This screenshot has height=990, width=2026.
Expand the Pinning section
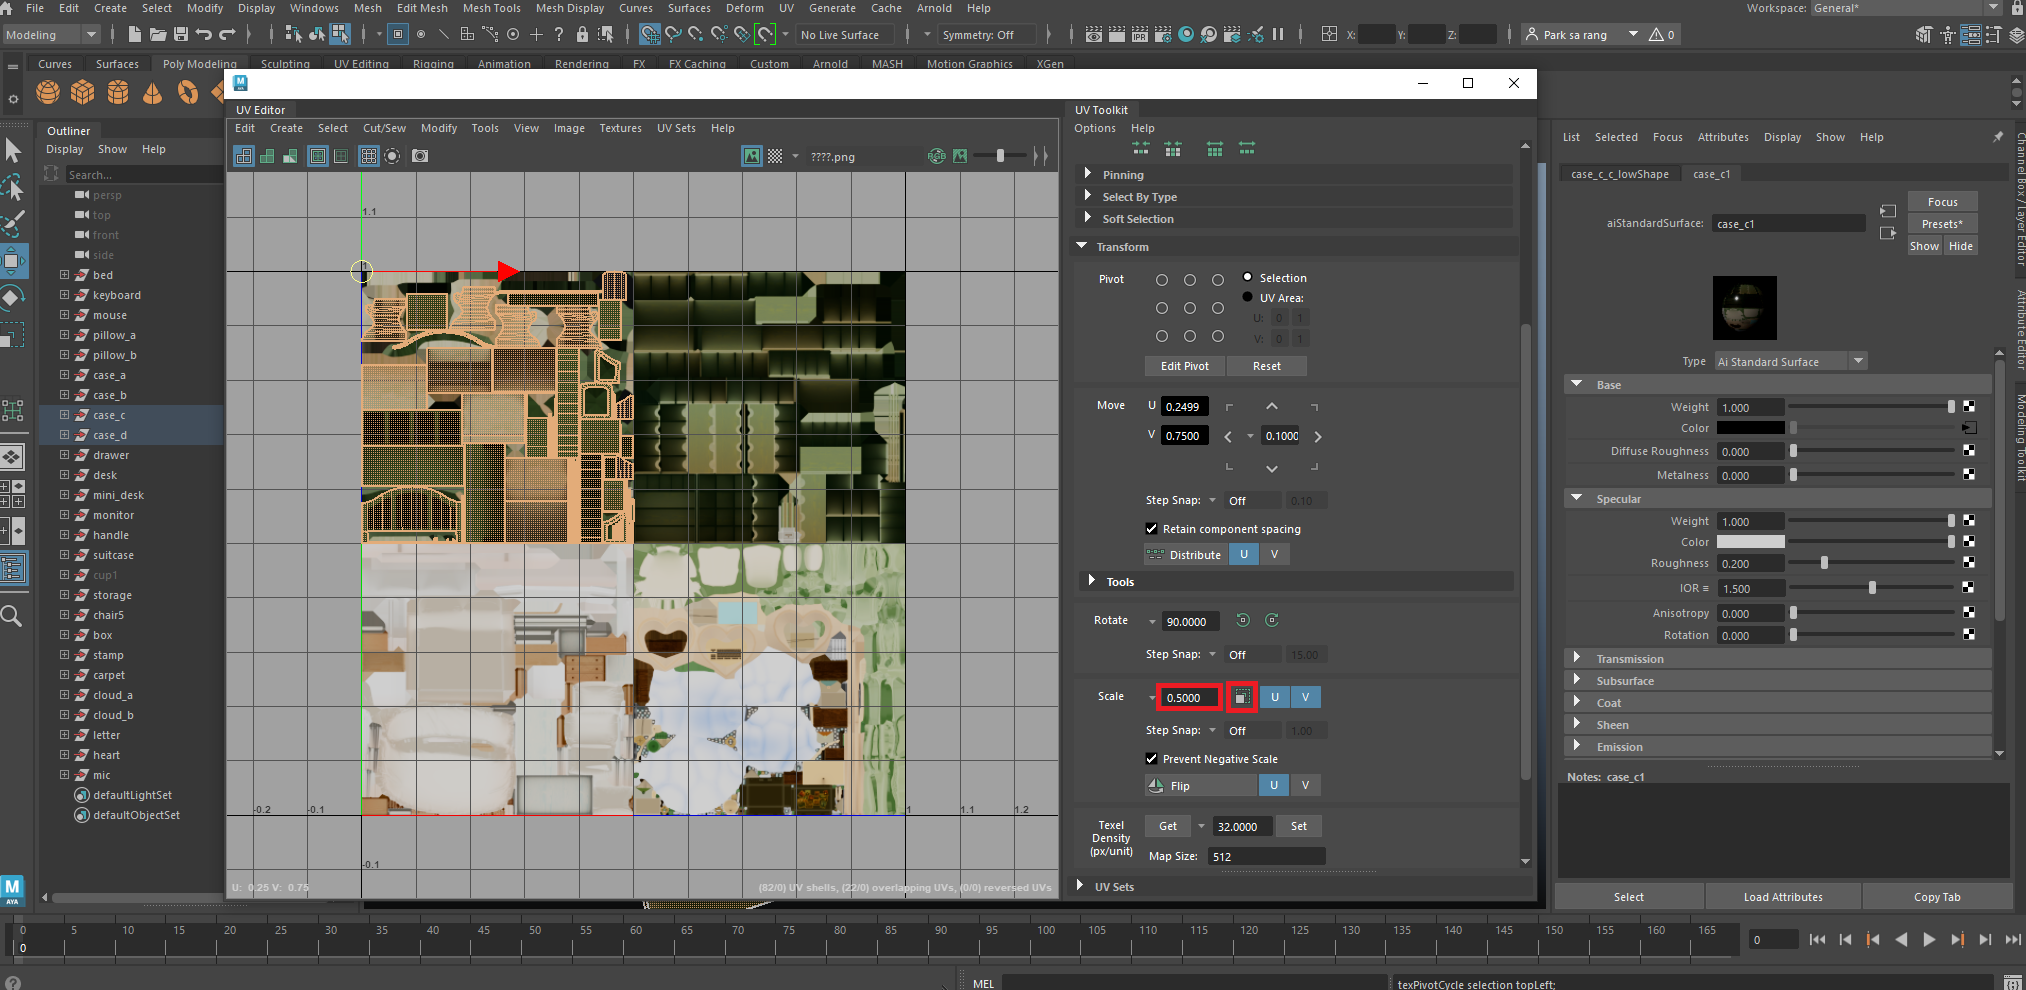(x=1088, y=174)
